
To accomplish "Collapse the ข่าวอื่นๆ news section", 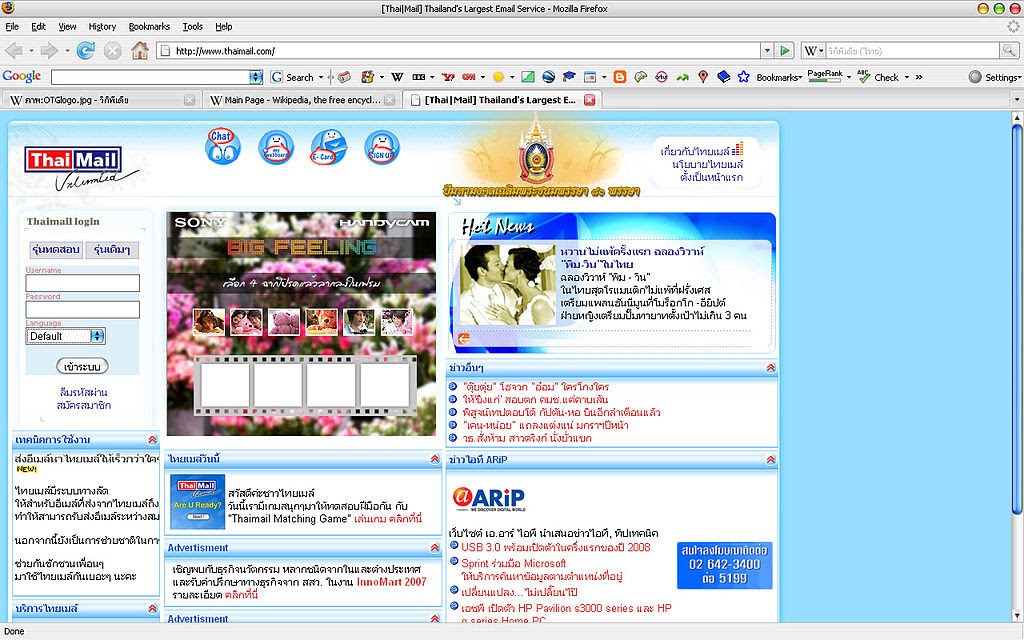I will (x=771, y=368).
